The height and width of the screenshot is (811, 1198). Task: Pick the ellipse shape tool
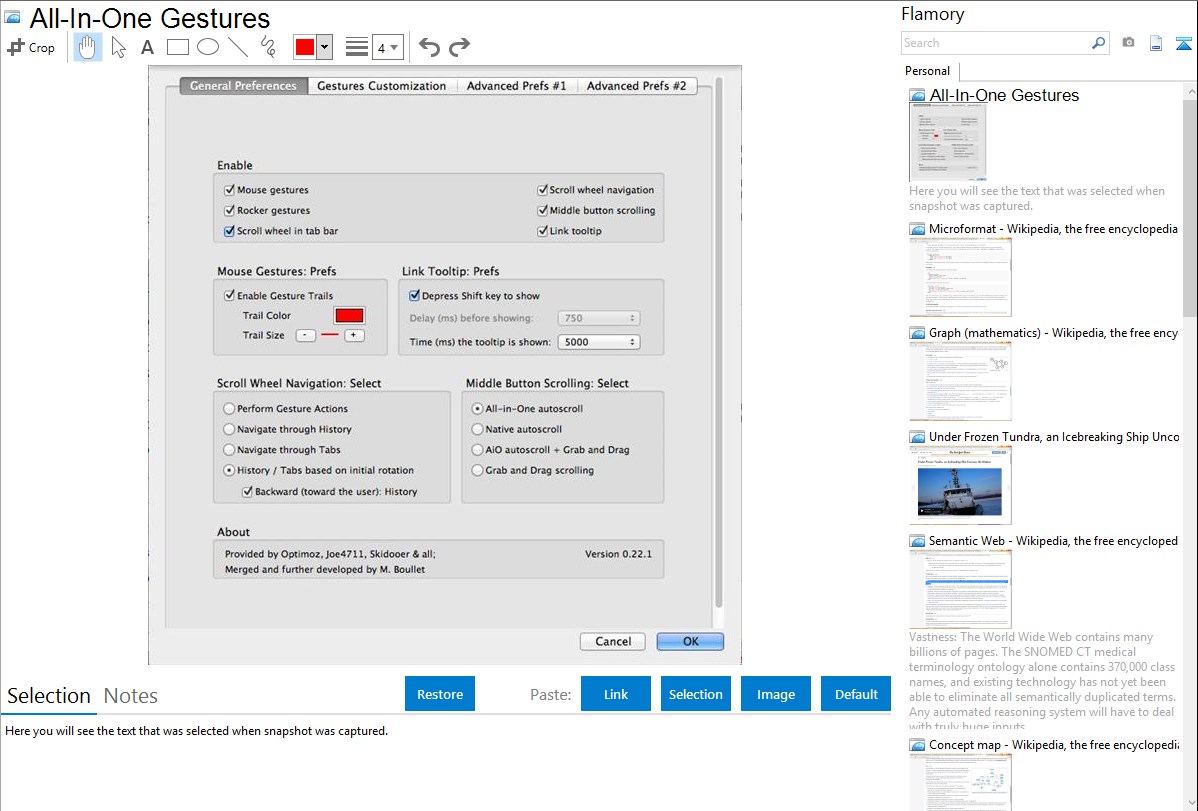point(208,47)
